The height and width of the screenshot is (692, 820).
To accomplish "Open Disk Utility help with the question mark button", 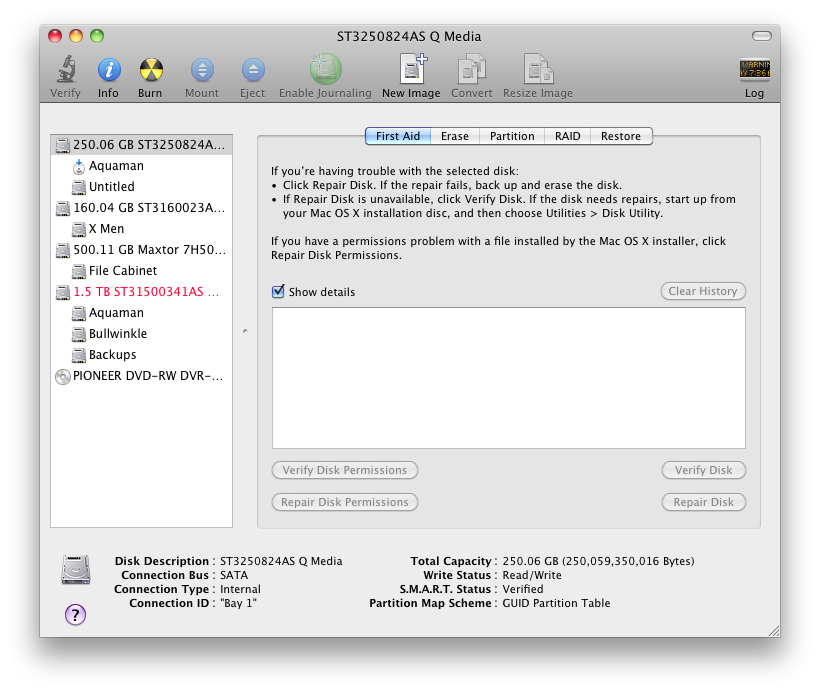I will click(x=75, y=615).
